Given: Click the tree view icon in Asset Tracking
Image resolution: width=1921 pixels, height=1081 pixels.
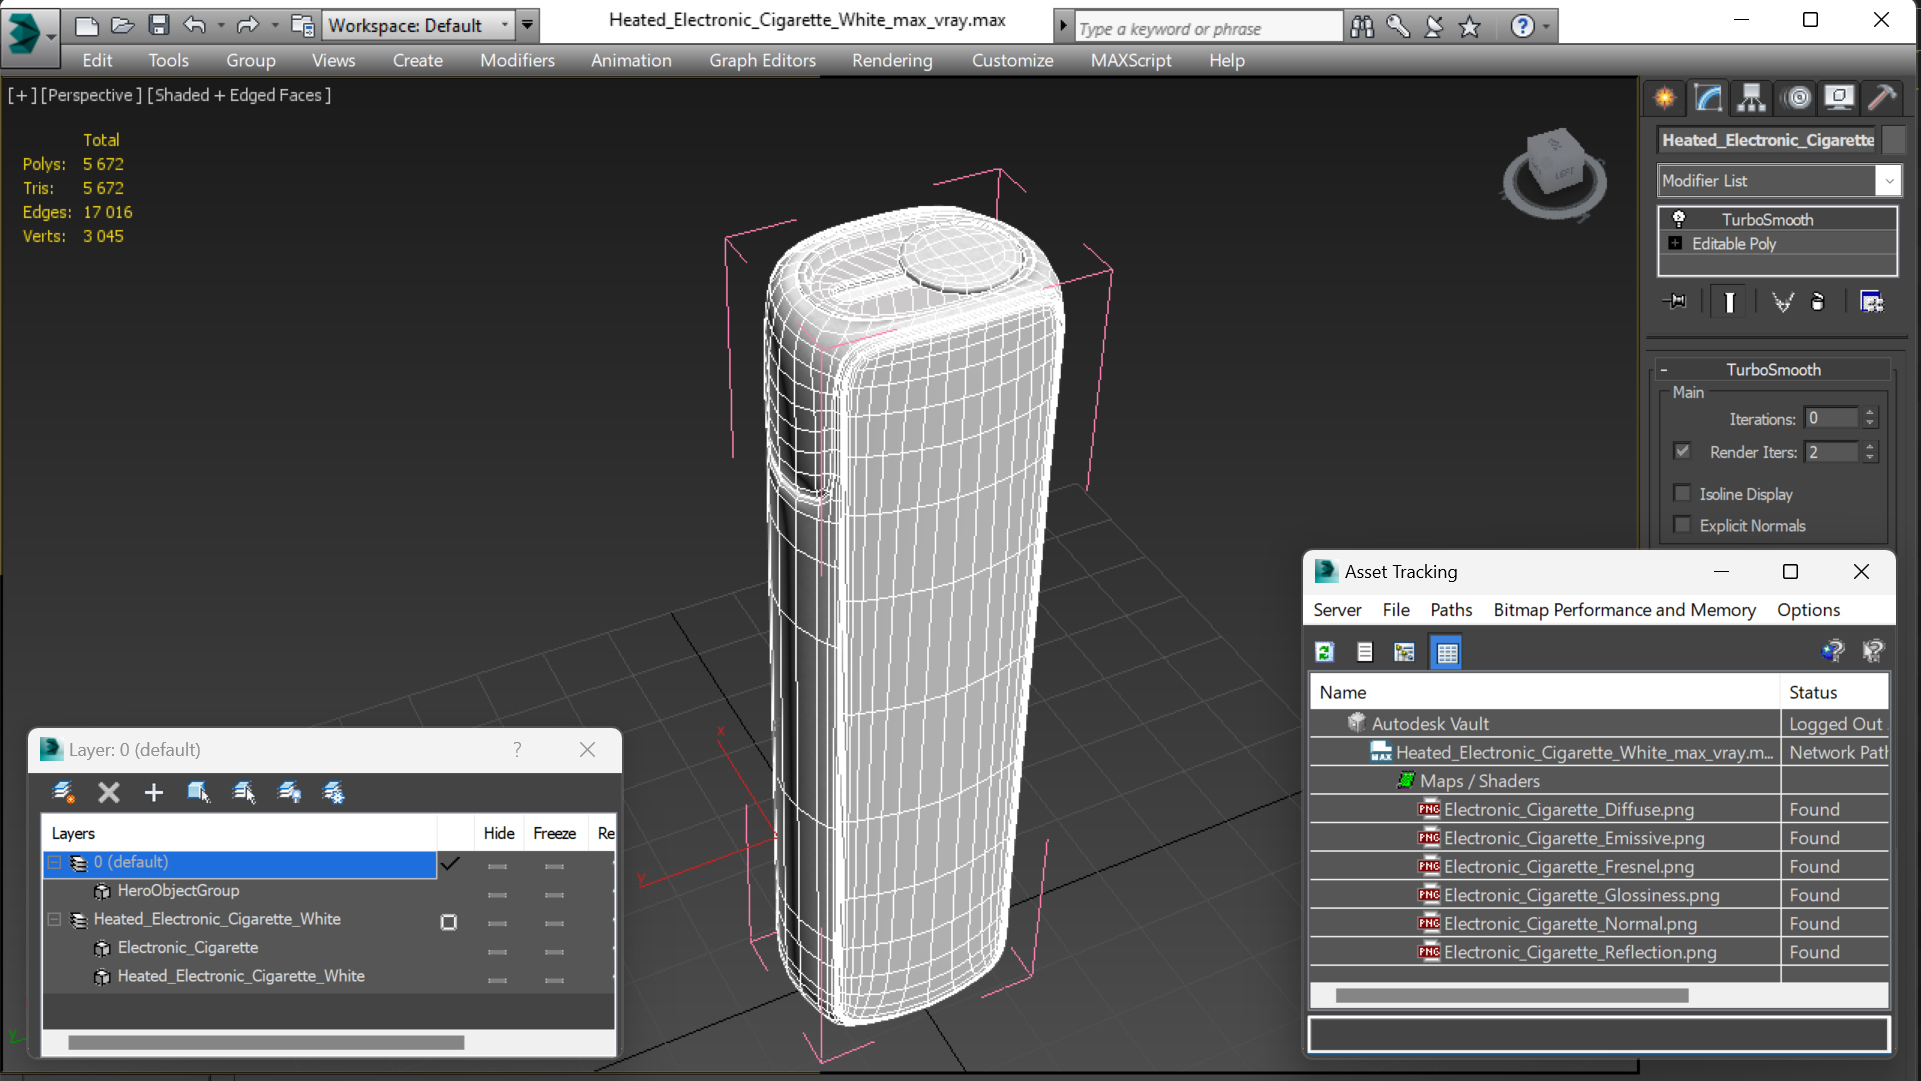Looking at the screenshot, I should coord(1405,653).
